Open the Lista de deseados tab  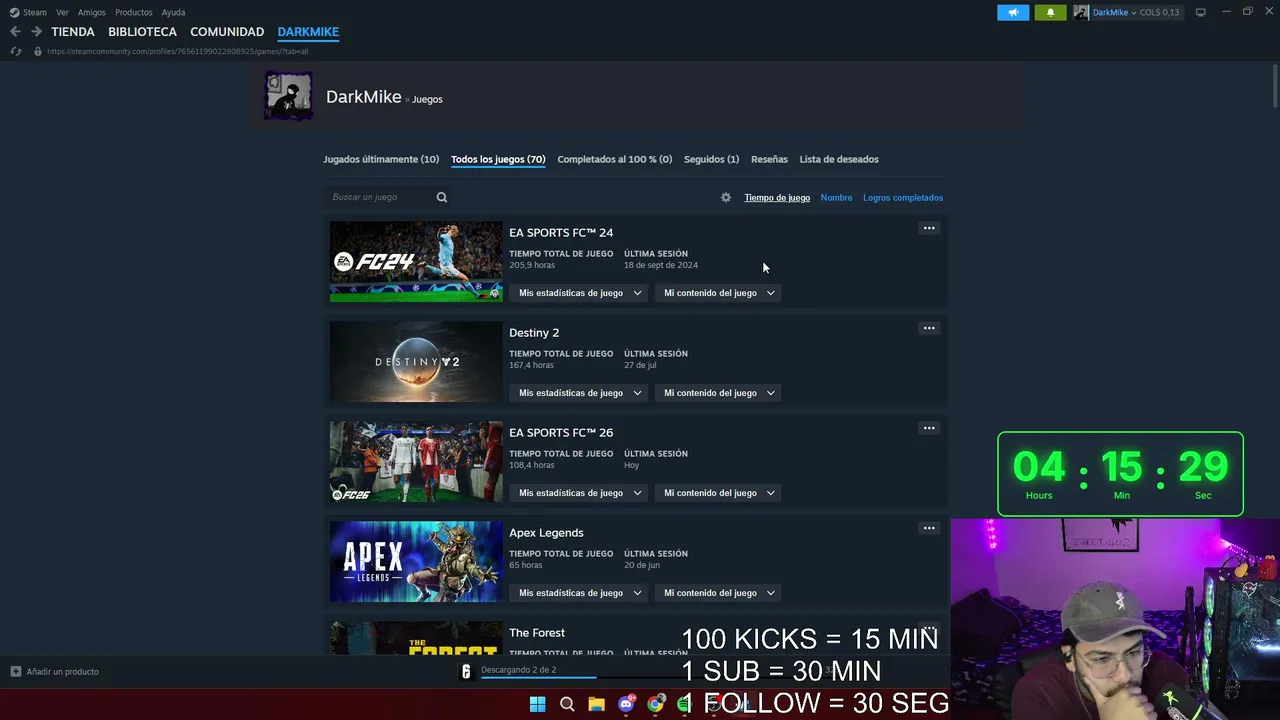839,159
